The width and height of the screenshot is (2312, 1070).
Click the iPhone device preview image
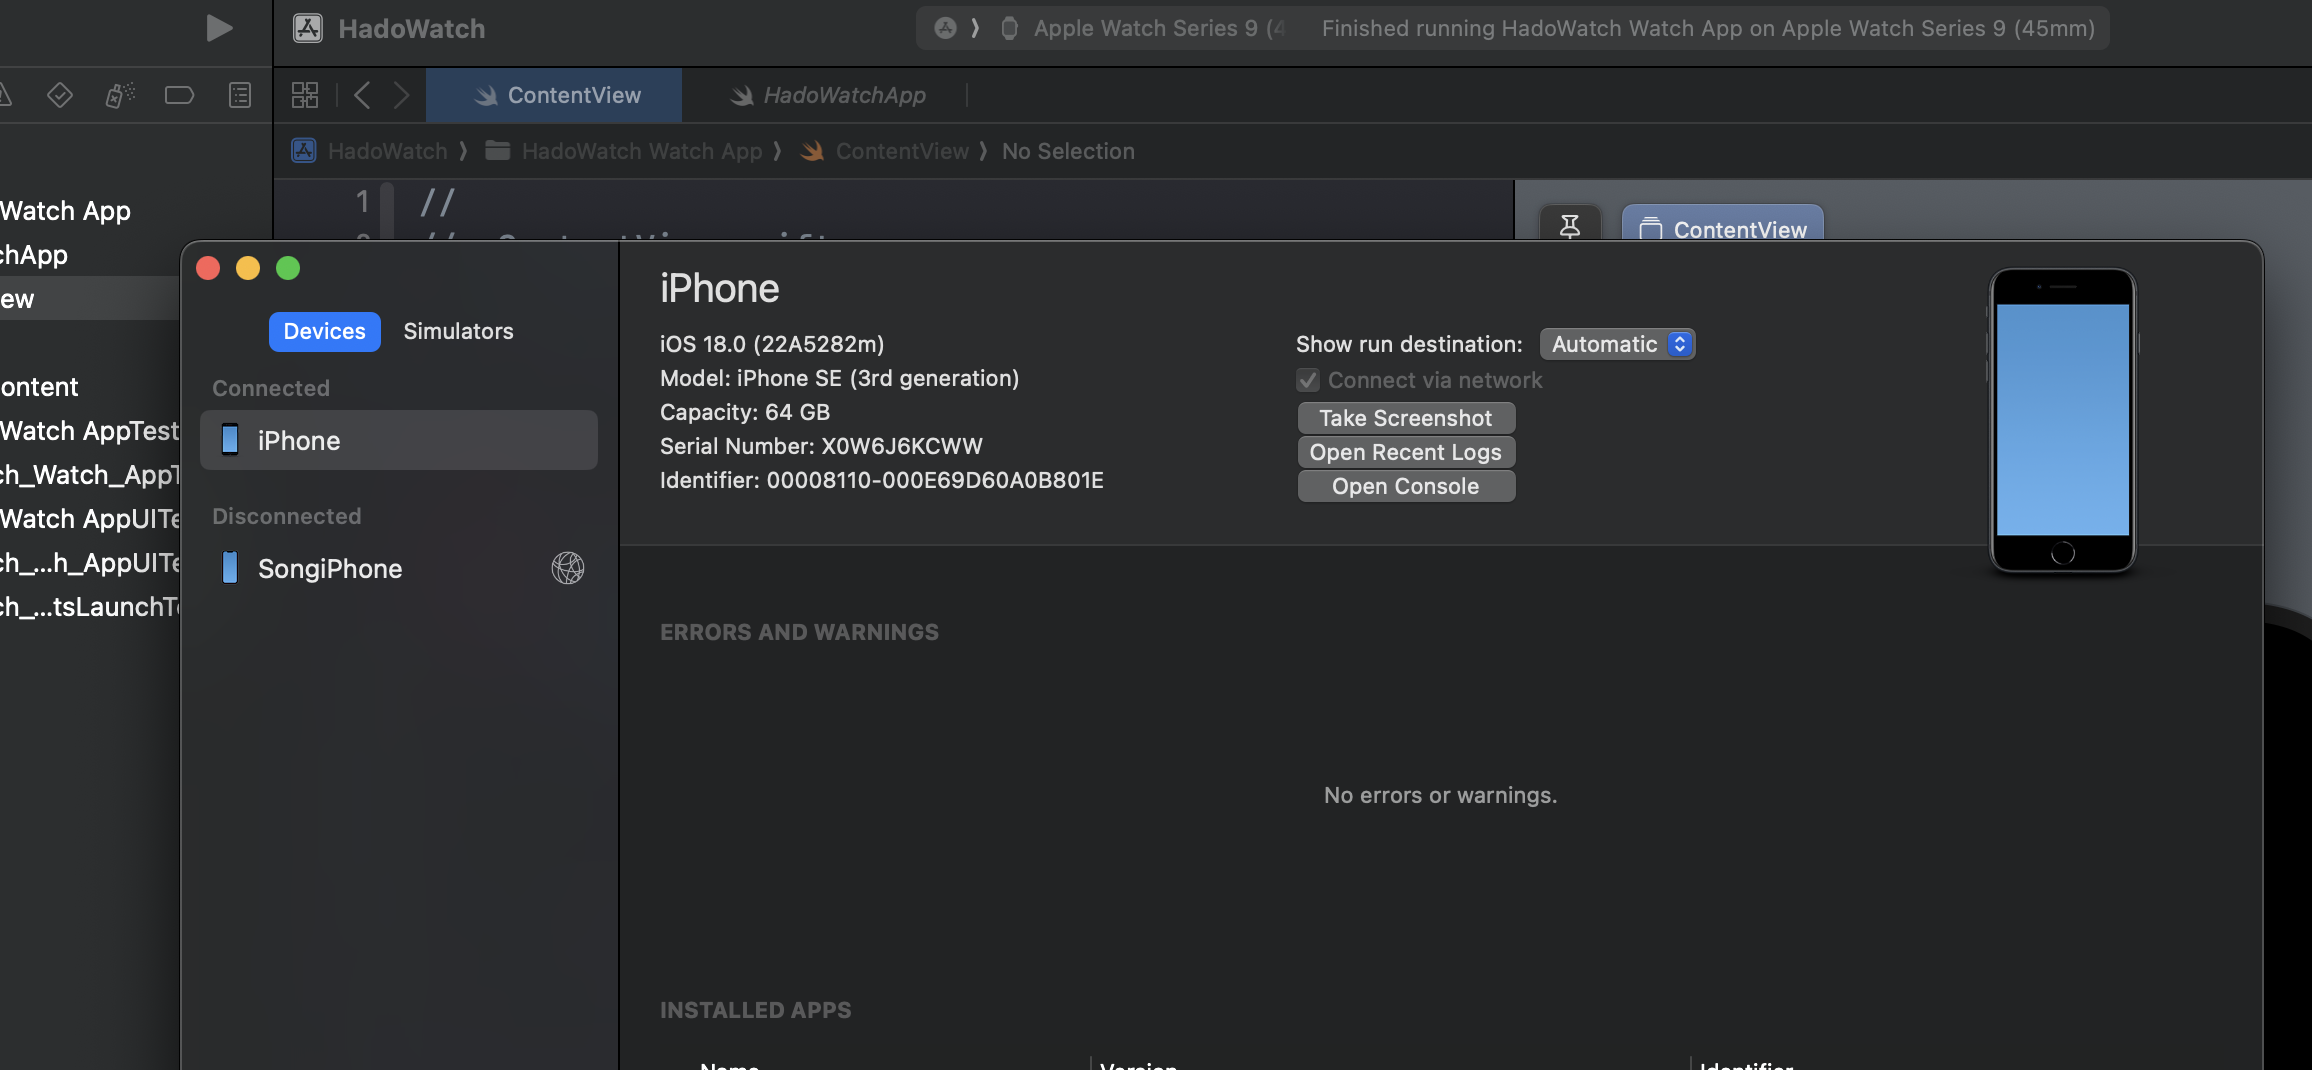click(x=2062, y=420)
